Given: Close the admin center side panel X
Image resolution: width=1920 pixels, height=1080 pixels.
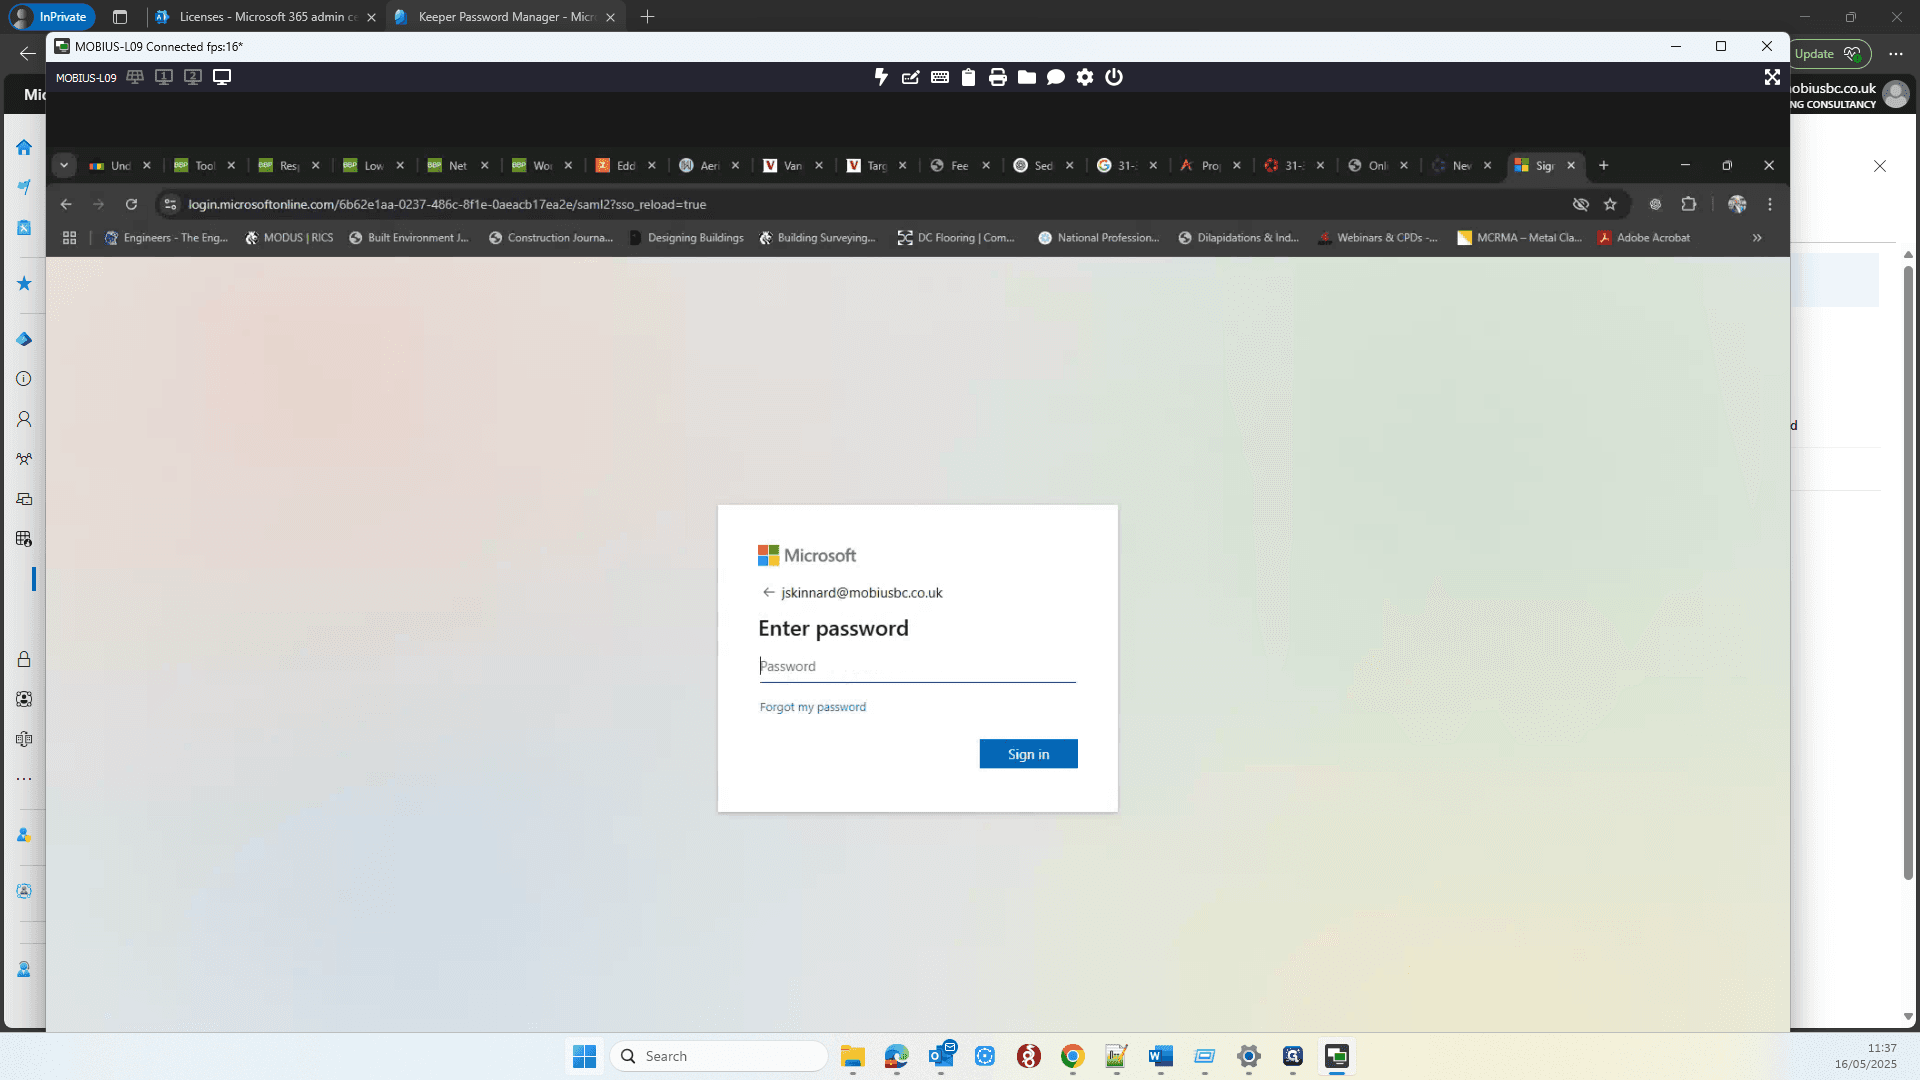Looking at the screenshot, I should pos(1880,166).
